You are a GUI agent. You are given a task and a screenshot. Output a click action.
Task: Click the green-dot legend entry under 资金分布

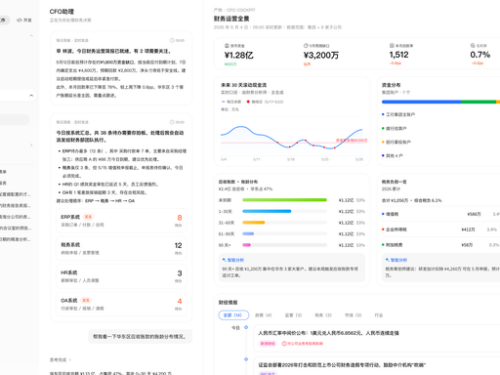[x=394, y=128]
